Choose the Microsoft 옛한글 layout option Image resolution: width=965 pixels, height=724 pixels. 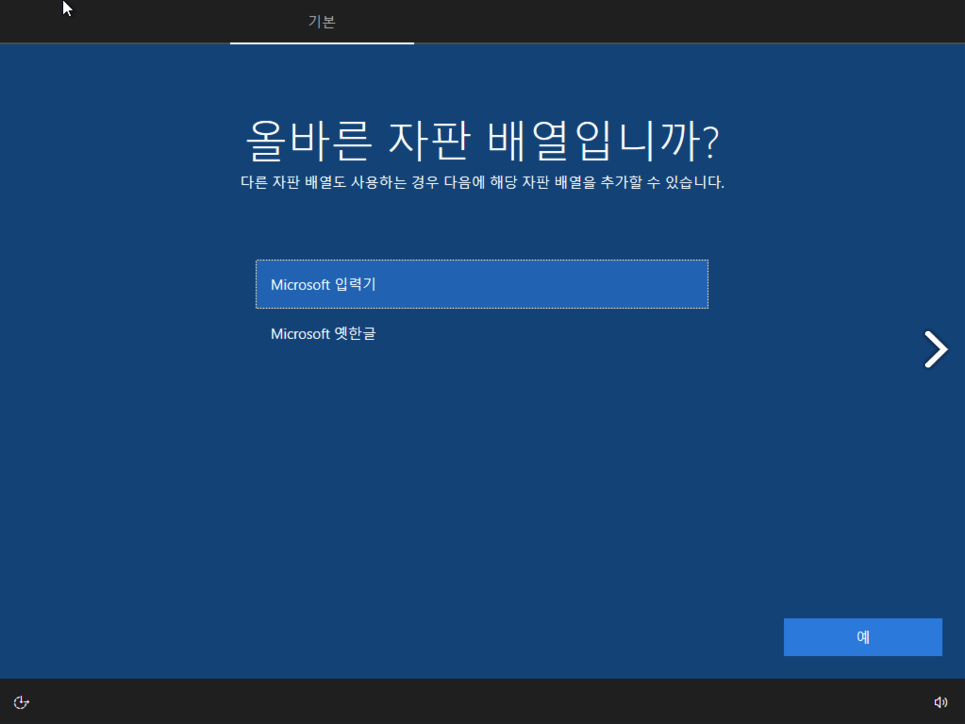(x=482, y=334)
